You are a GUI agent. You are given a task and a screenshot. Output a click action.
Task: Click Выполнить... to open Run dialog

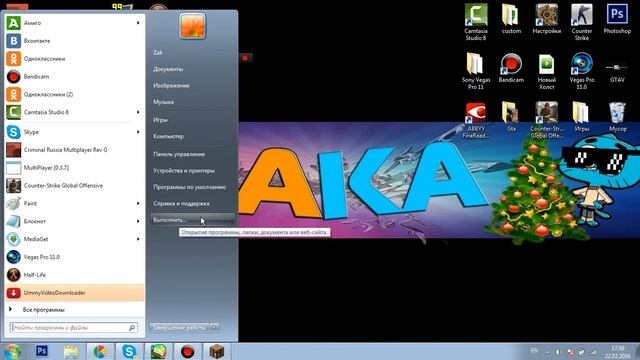[192, 220]
